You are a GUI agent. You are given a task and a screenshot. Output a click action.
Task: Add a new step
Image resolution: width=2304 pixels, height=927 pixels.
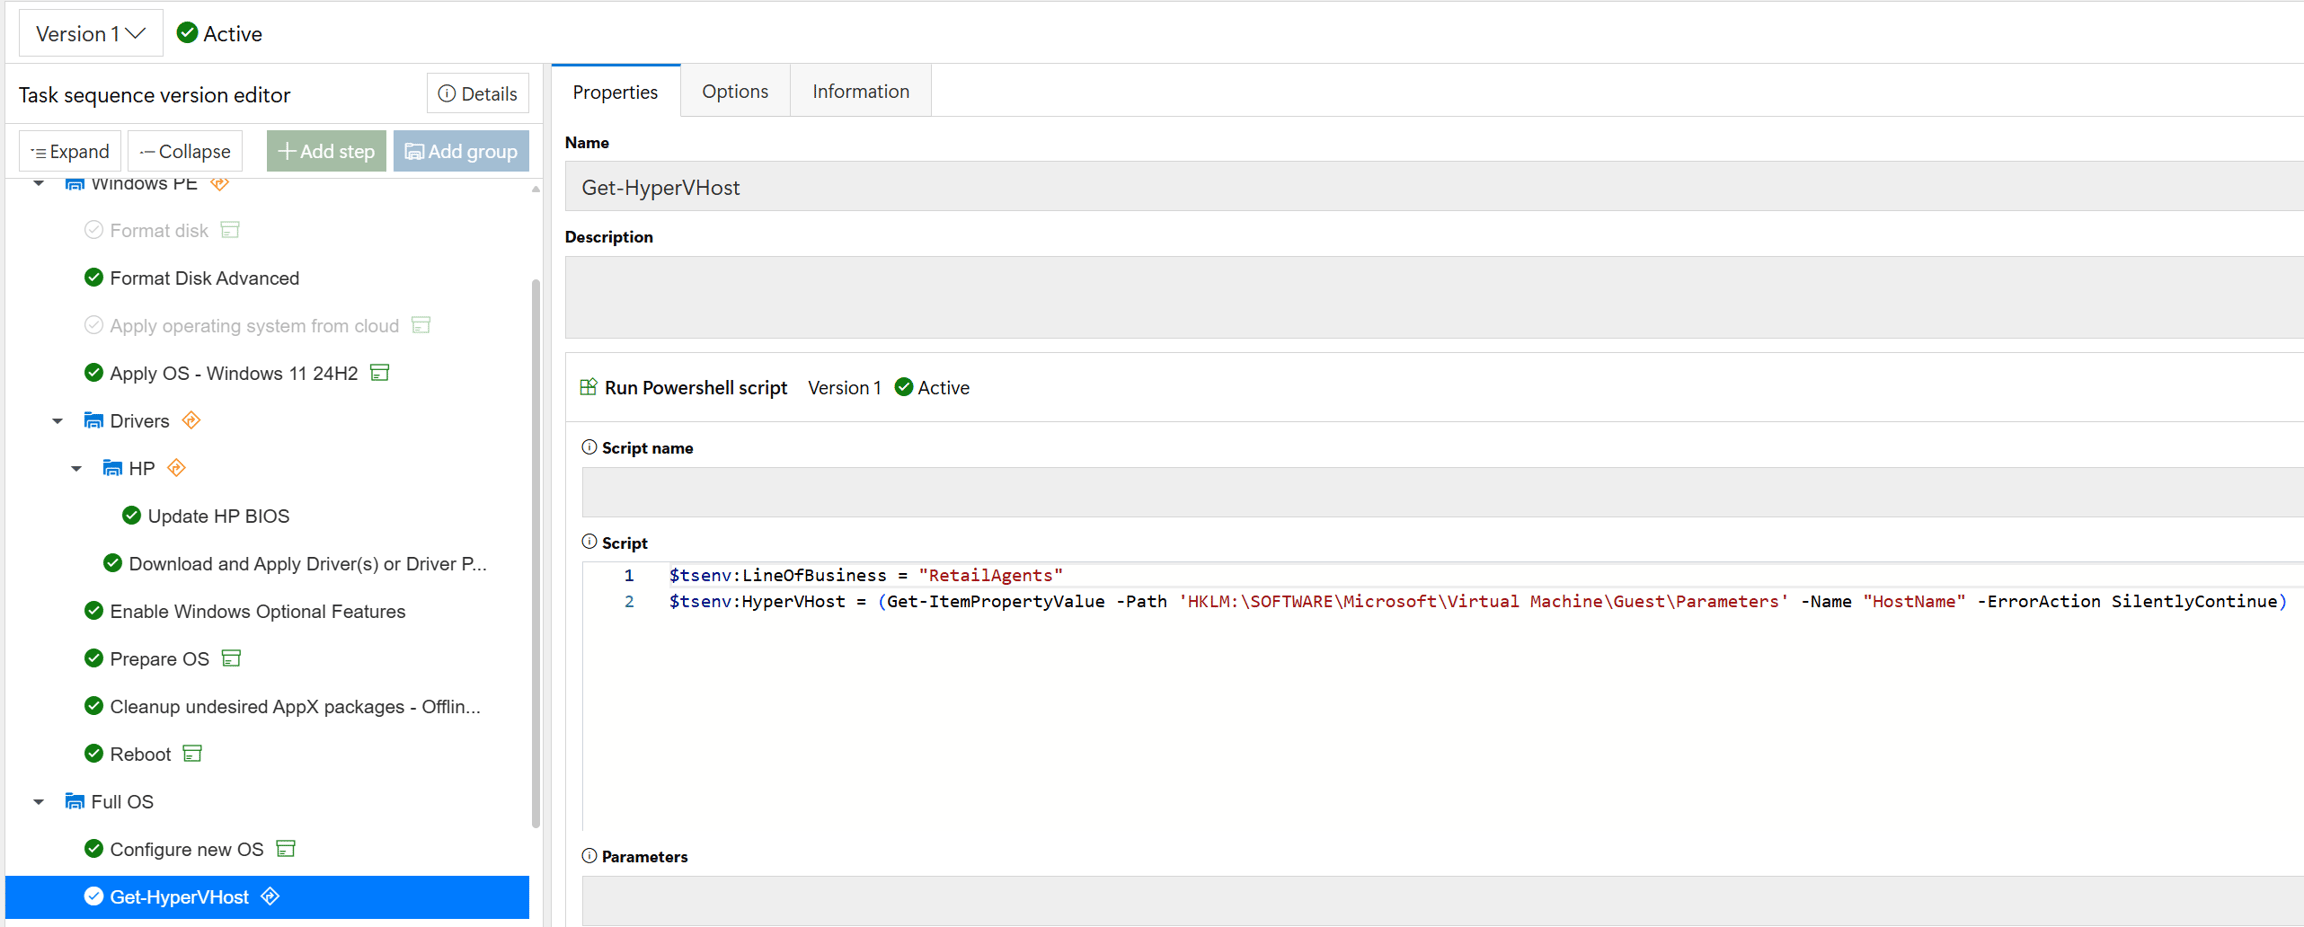[326, 151]
